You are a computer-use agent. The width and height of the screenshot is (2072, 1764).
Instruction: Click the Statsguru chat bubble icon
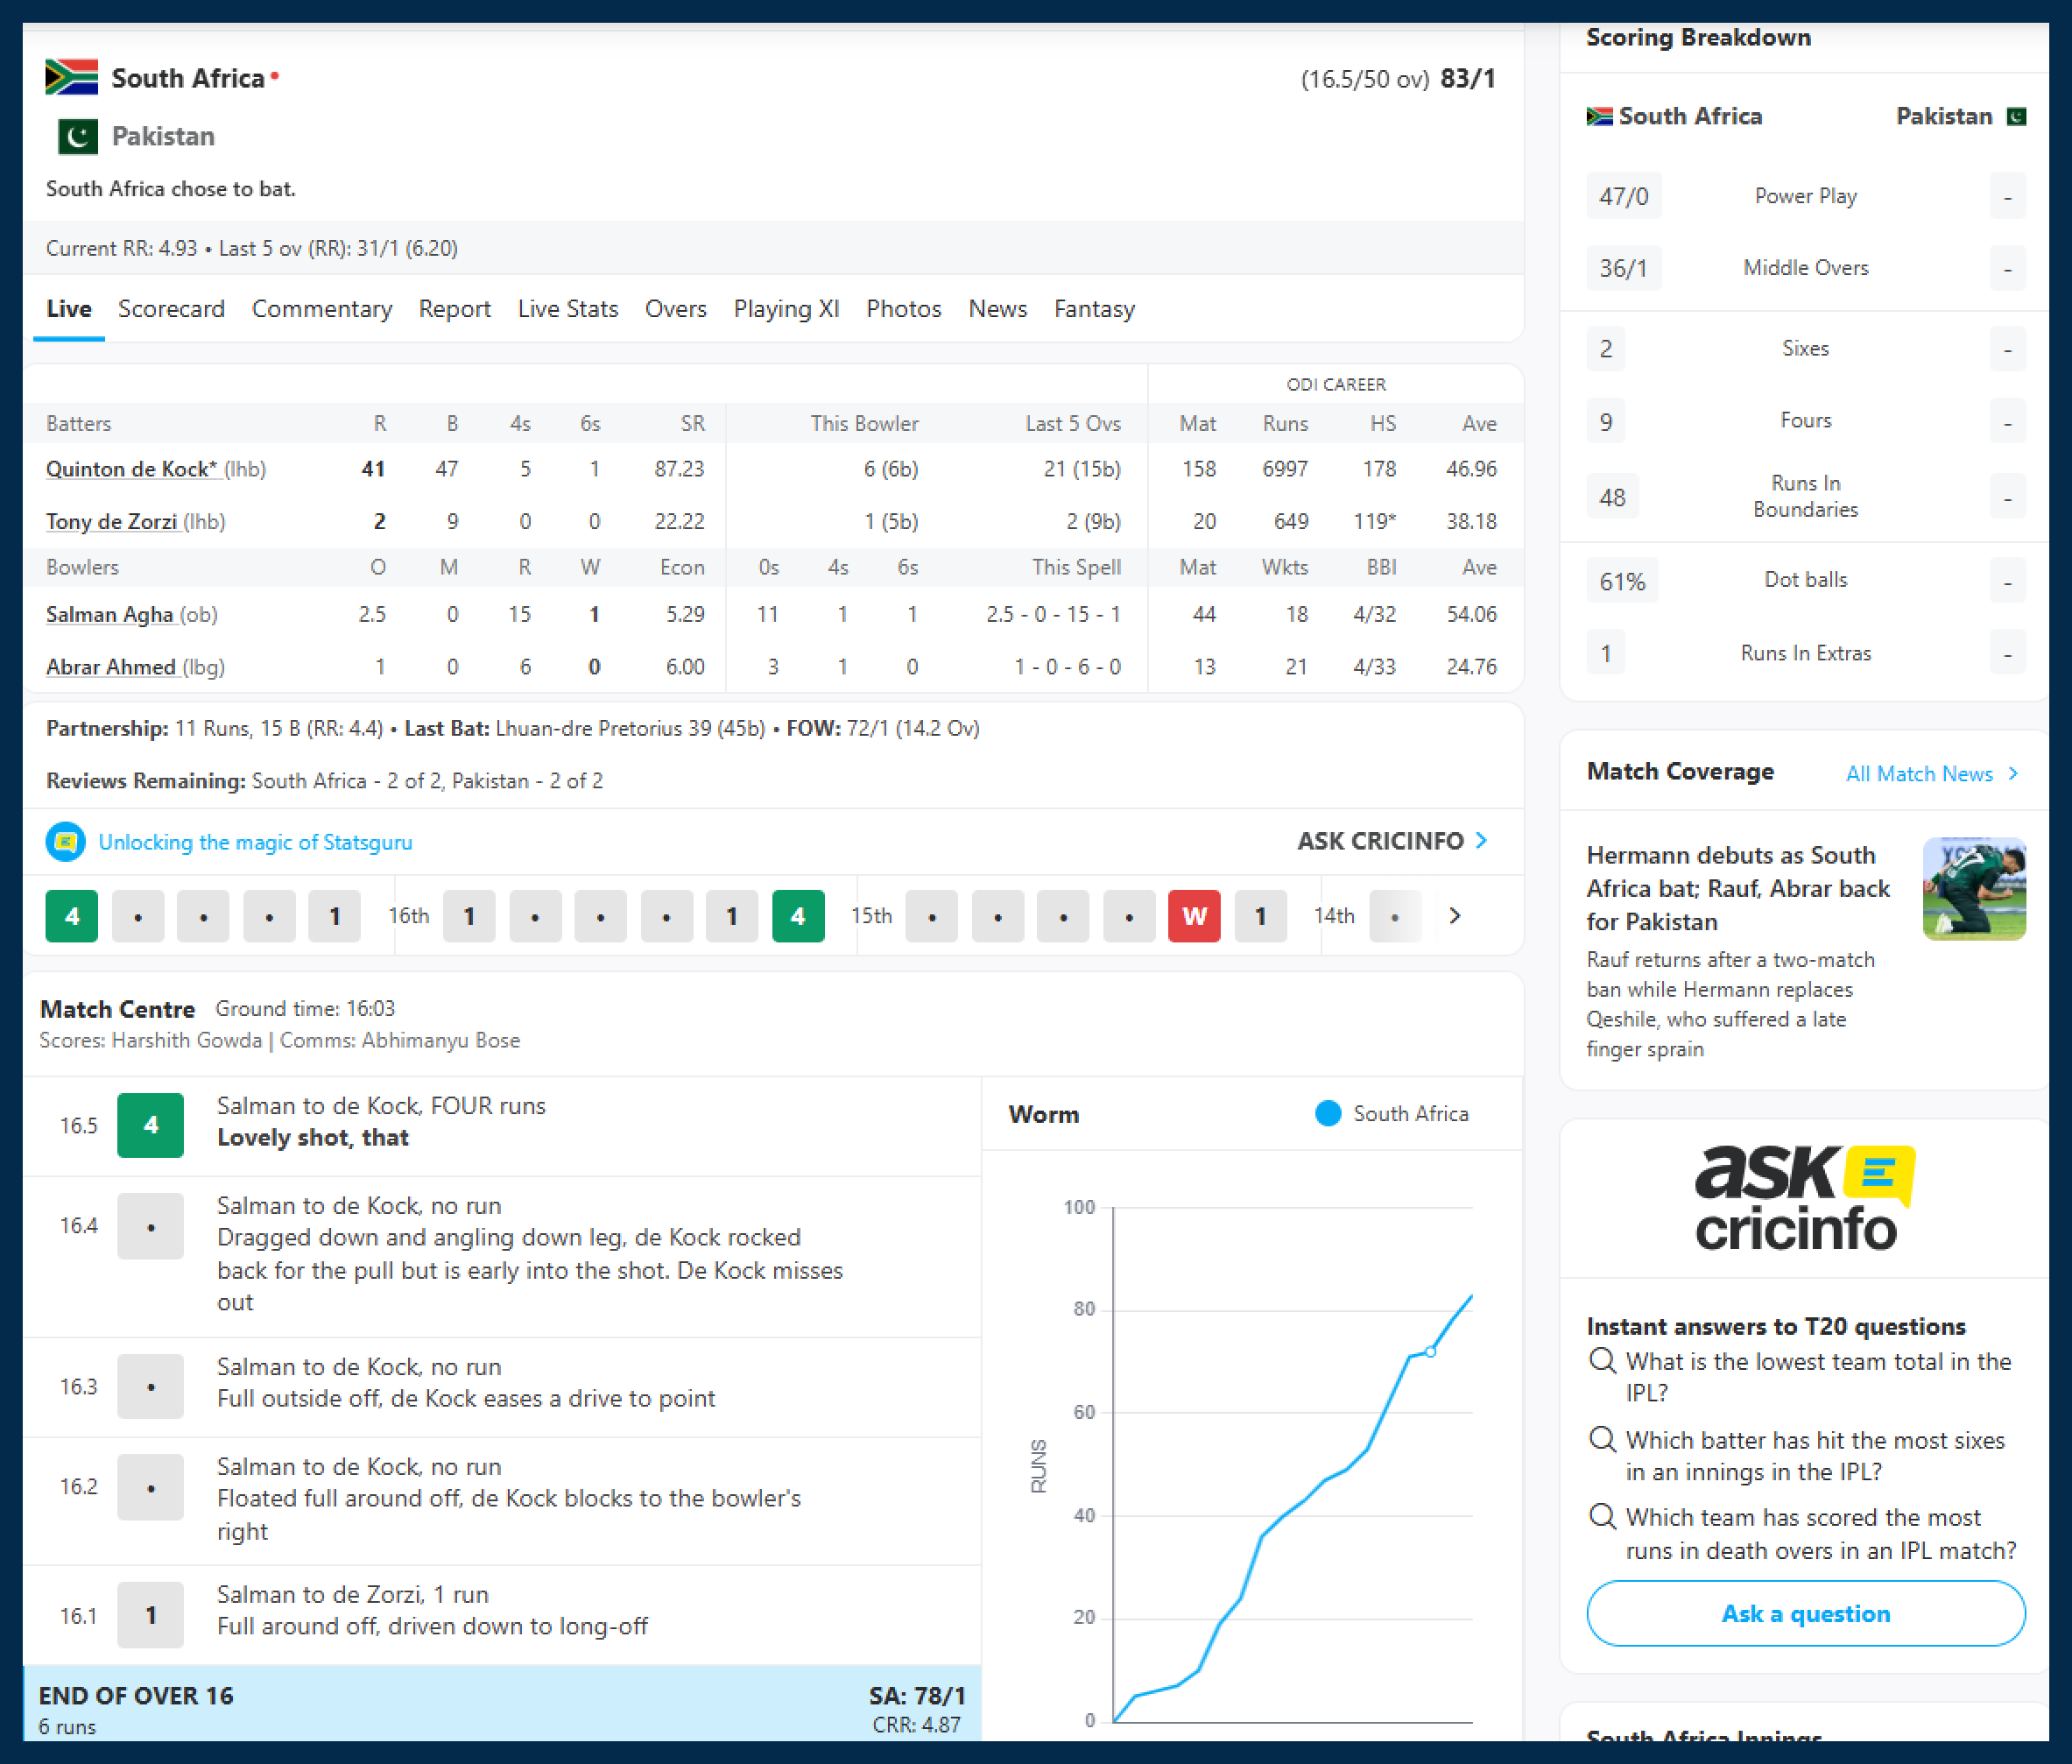coord(65,842)
